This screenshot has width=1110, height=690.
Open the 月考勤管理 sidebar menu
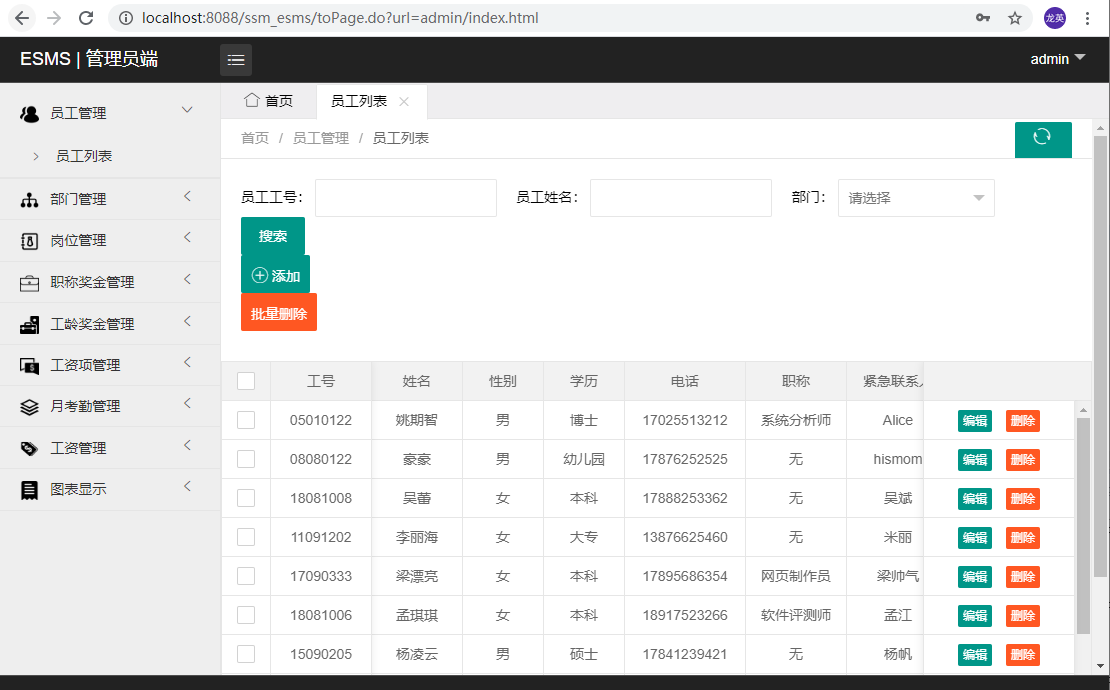(110, 406)
